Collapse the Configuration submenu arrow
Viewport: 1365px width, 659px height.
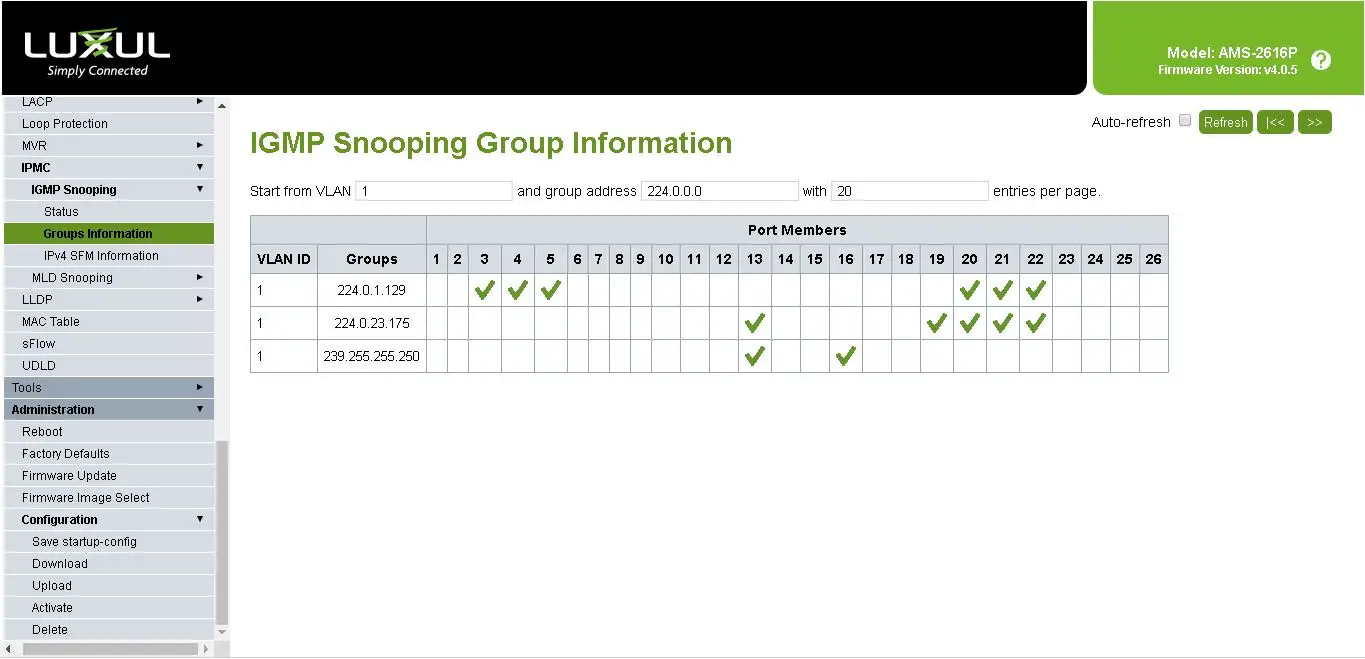(200, 519)
